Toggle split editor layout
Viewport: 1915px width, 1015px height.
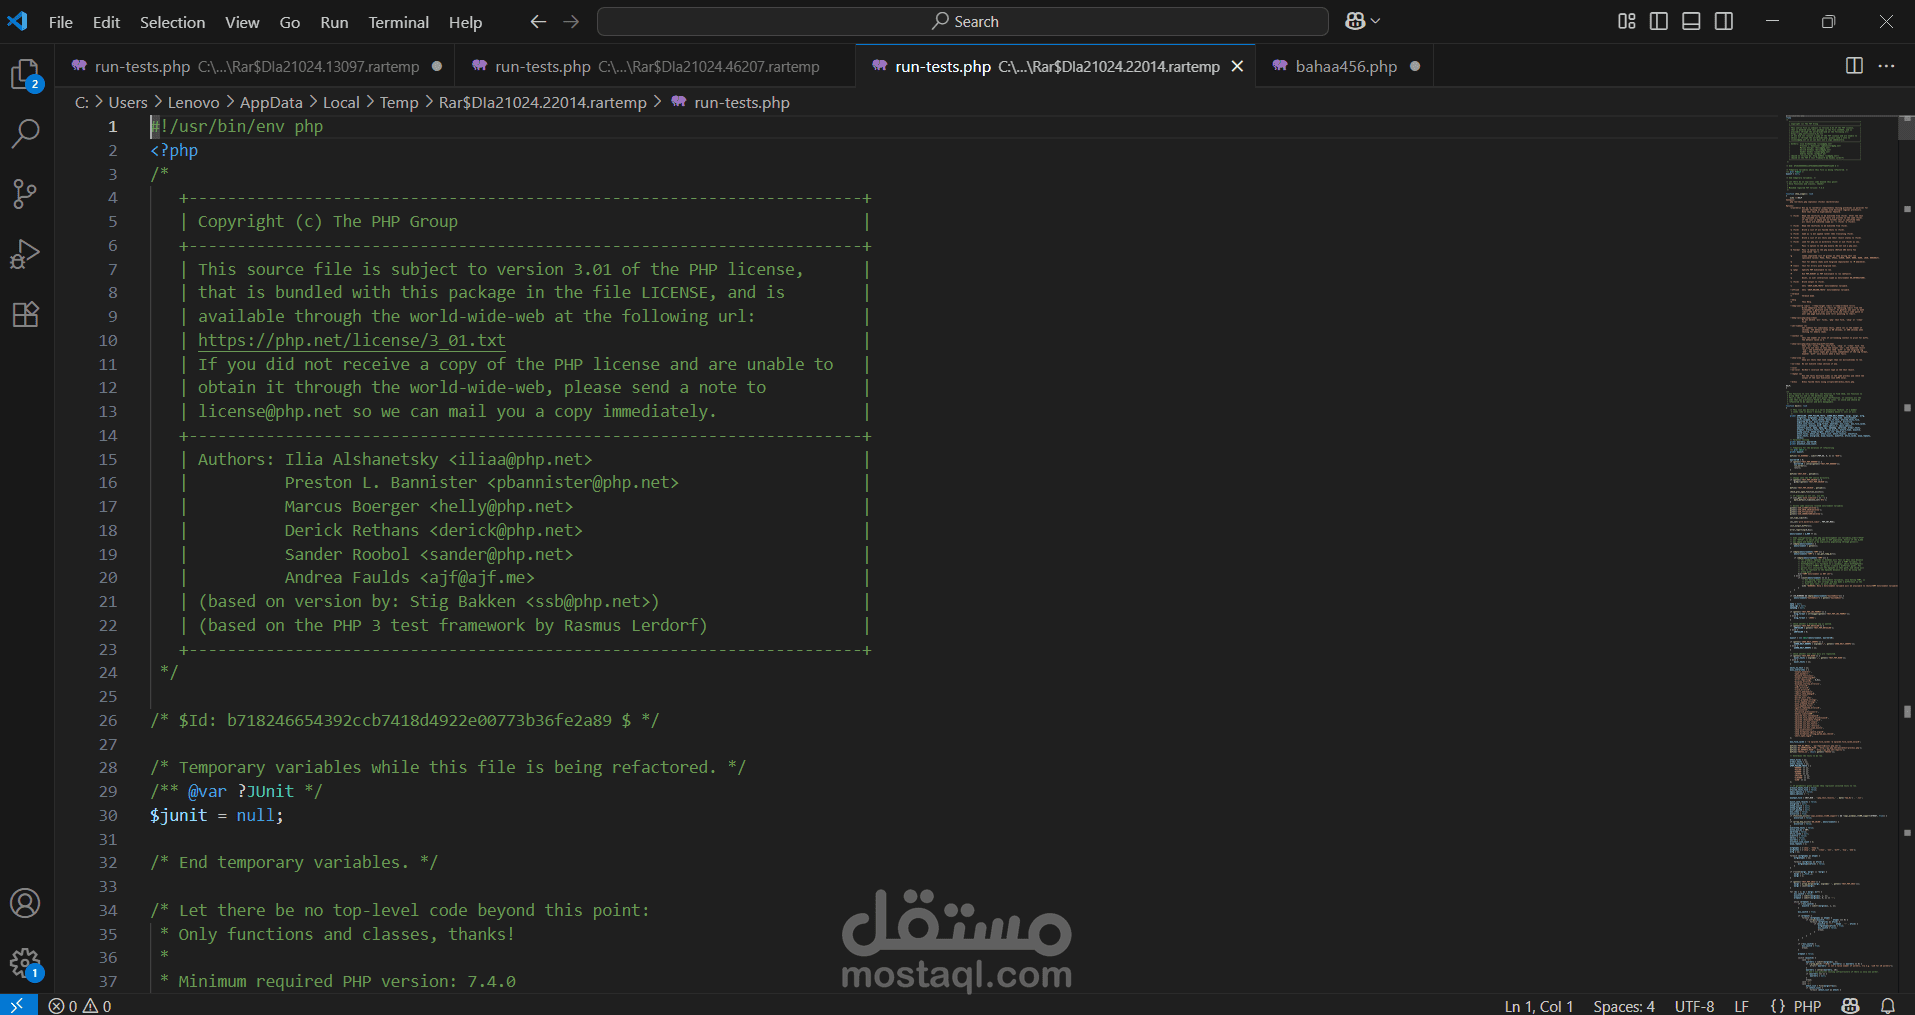tap(1855, 66)
